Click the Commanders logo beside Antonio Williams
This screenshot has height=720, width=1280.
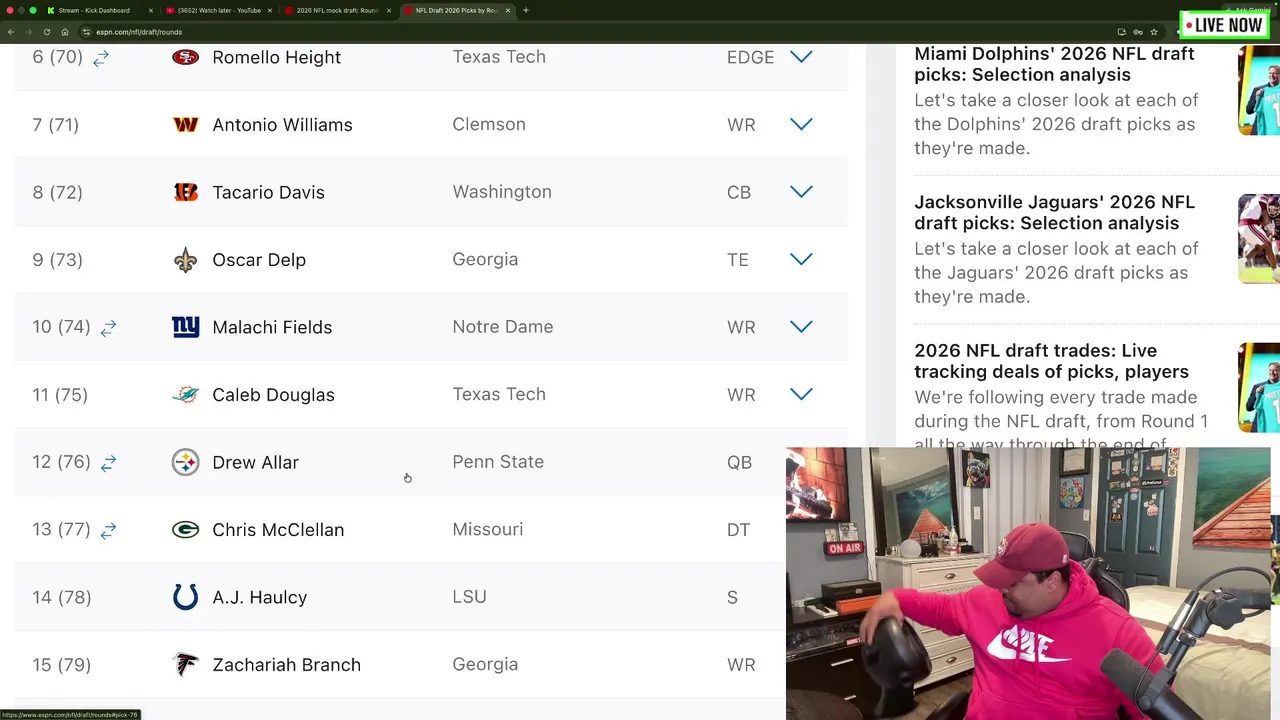click(185, 124)
